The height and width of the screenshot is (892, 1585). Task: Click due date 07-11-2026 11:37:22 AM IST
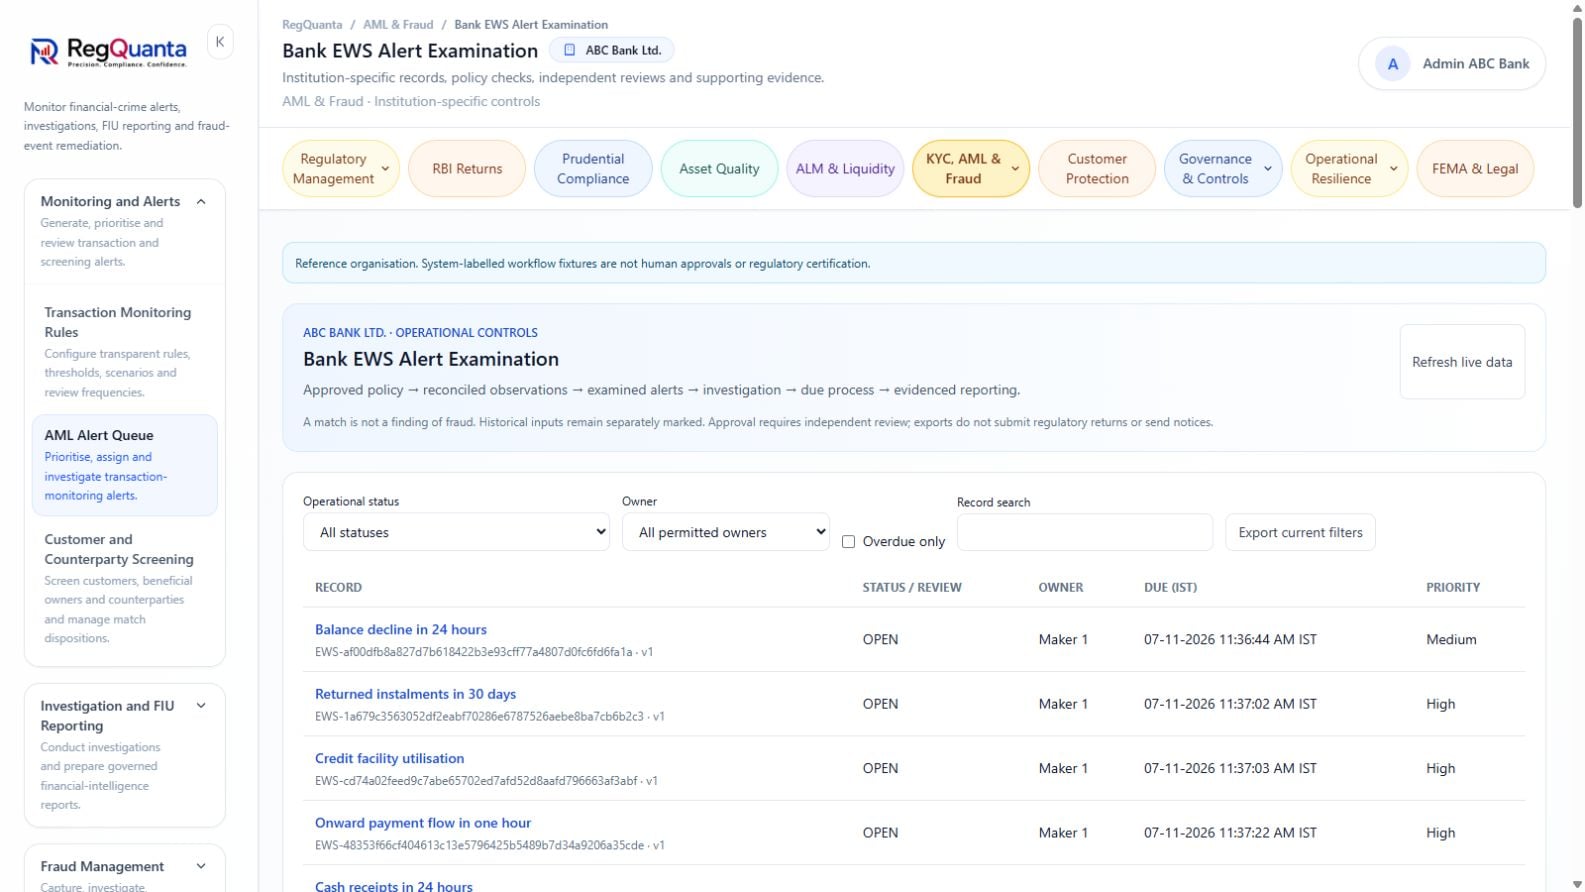[1230, 833]
